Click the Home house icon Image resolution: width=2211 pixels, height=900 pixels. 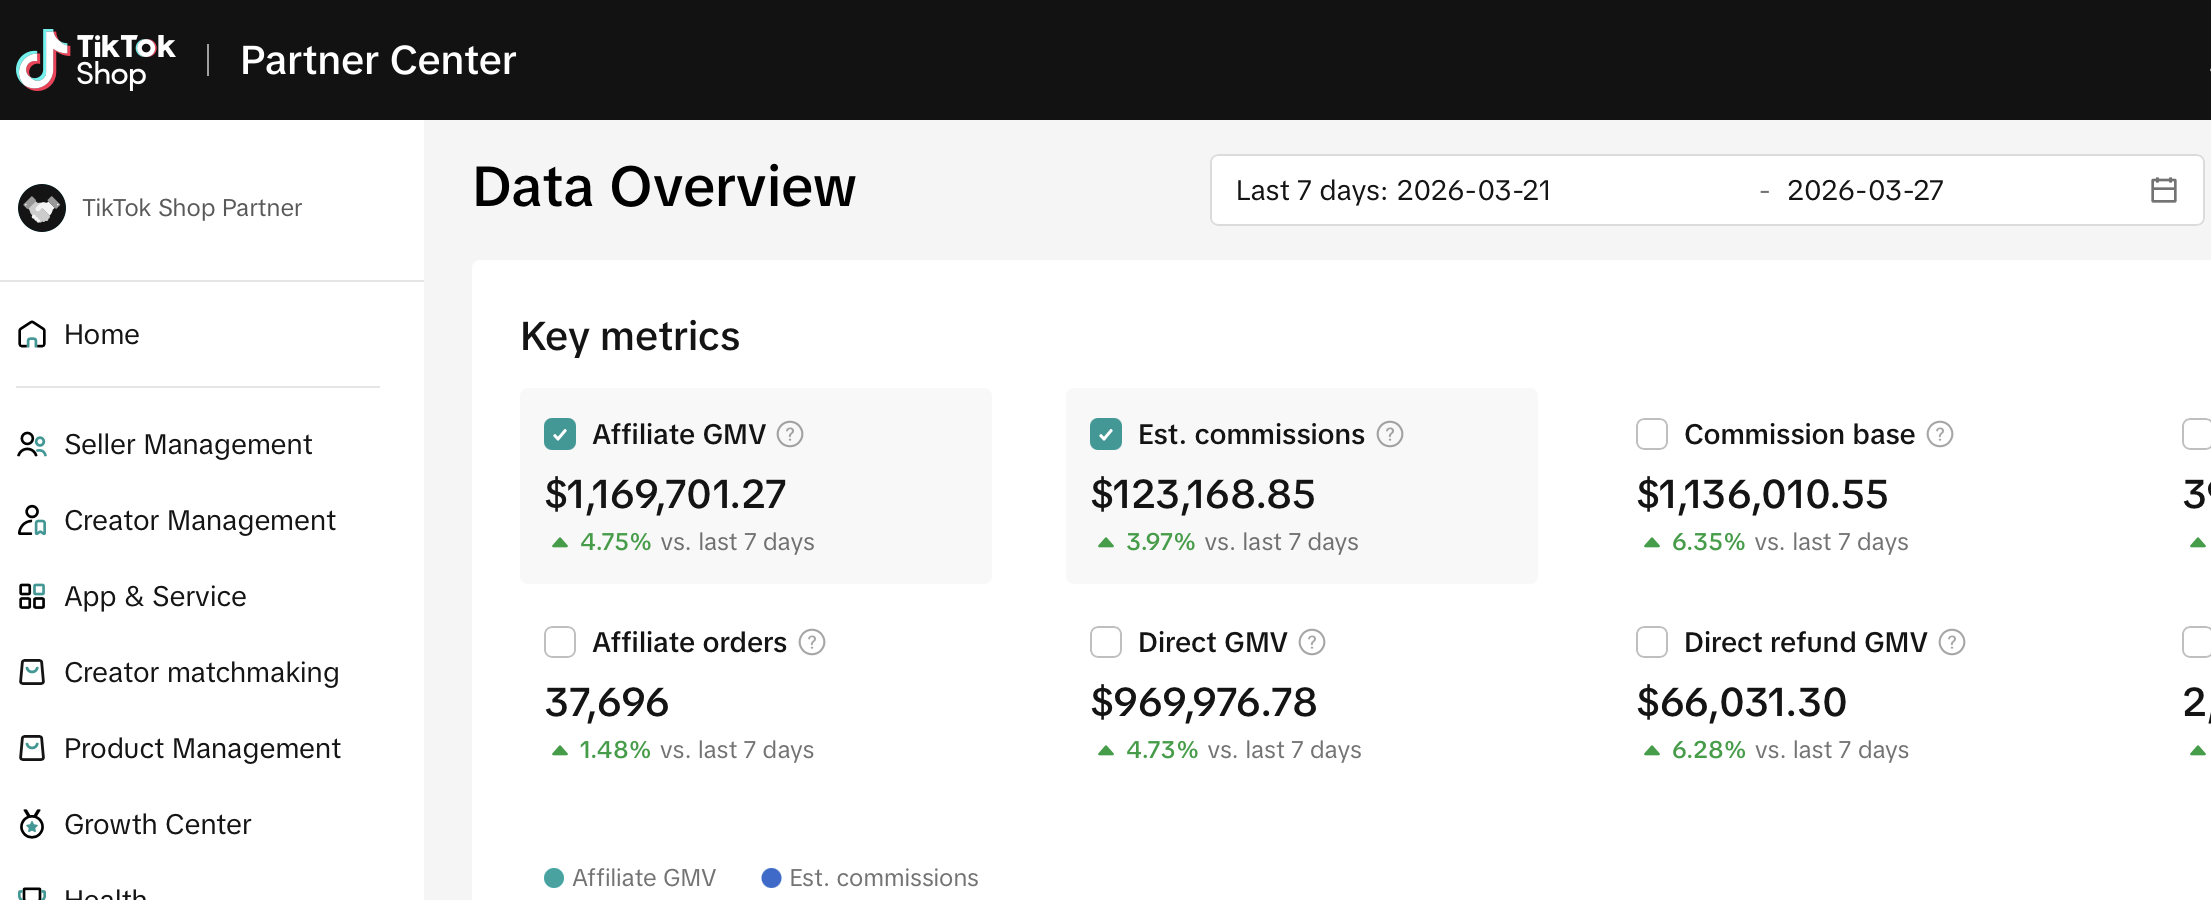[32, 334]
